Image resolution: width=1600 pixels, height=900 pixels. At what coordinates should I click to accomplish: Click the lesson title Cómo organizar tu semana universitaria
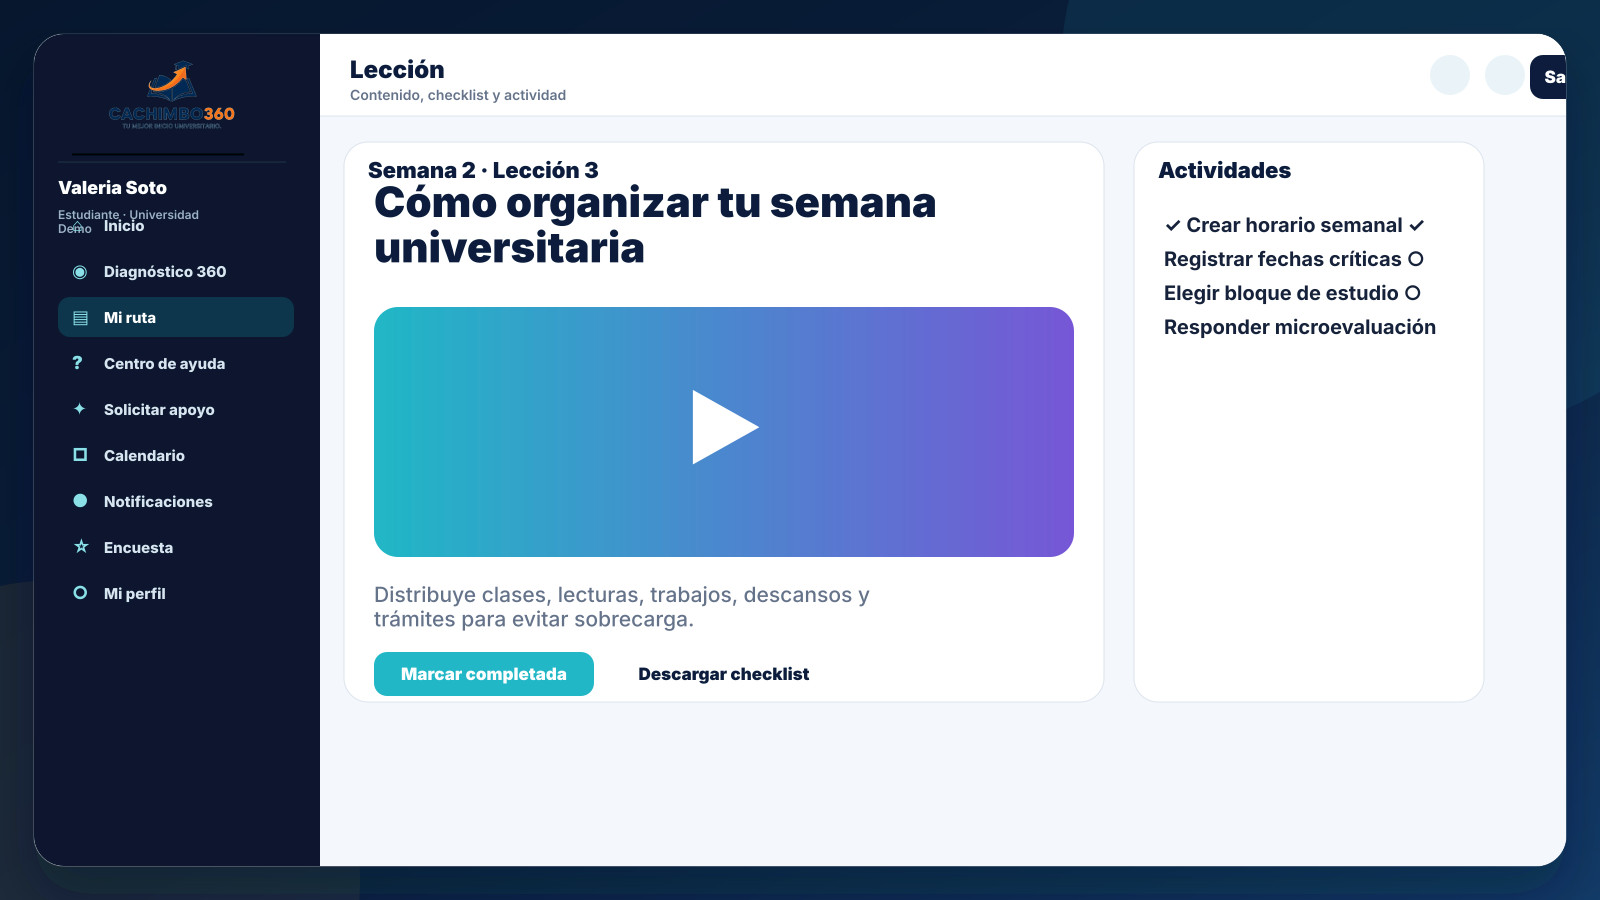[655, 225]
